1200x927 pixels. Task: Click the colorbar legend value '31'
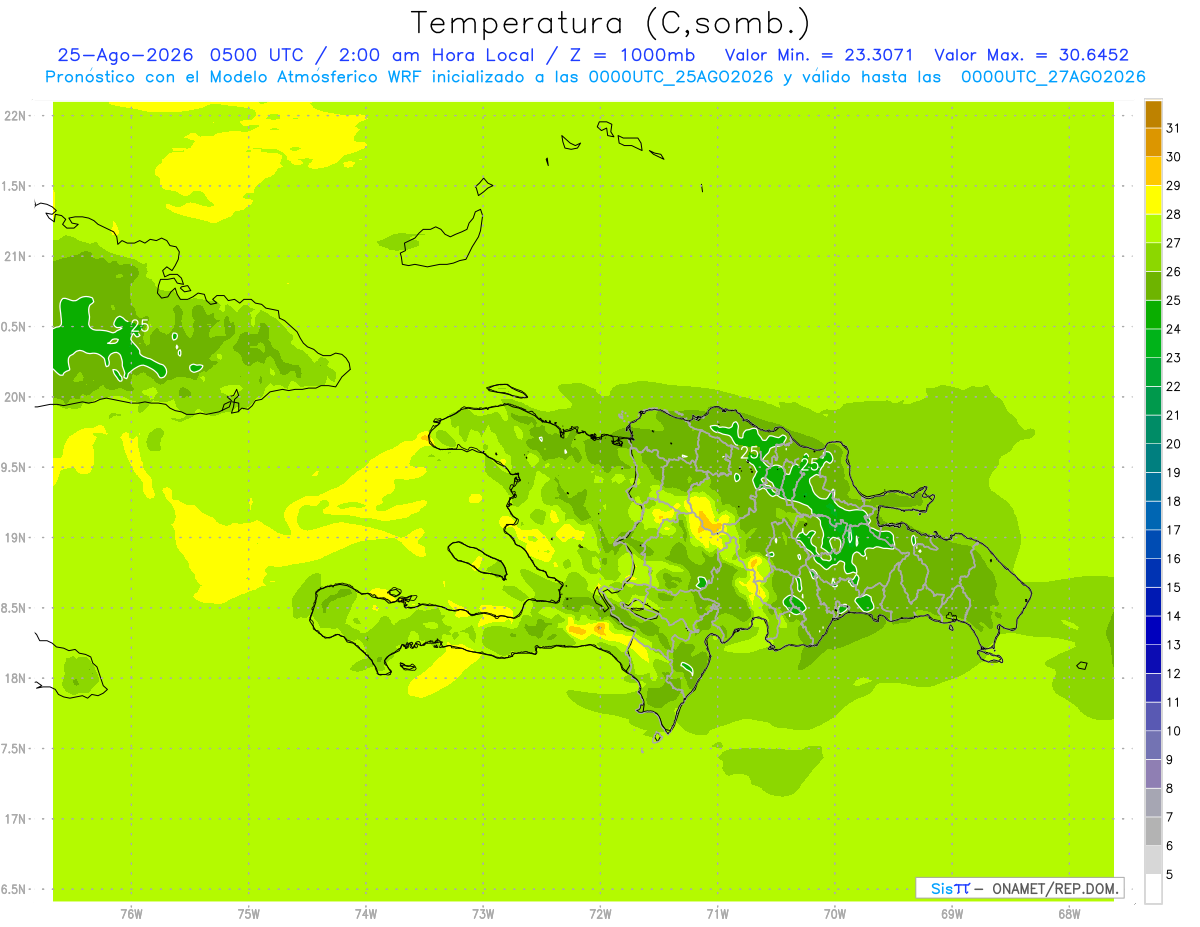(x=1173, y=128)
